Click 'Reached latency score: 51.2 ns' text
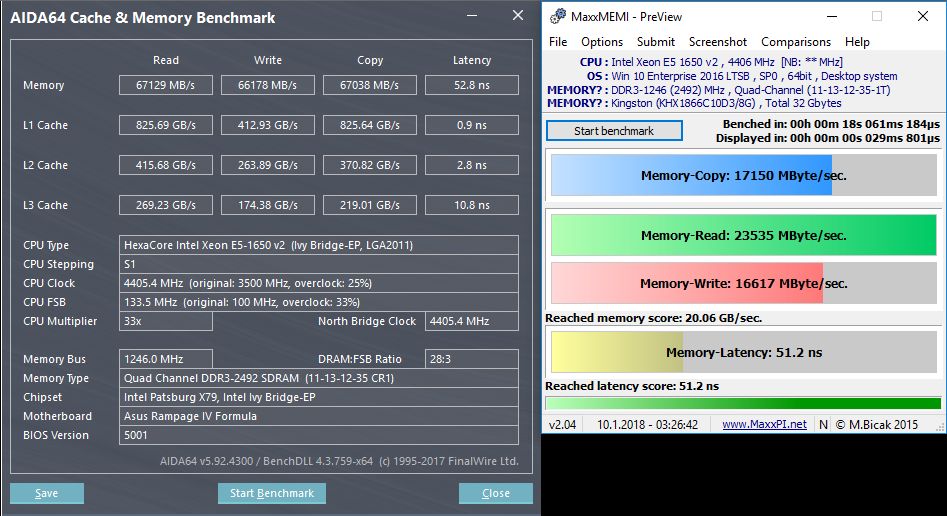 click(x=632, y=385)
